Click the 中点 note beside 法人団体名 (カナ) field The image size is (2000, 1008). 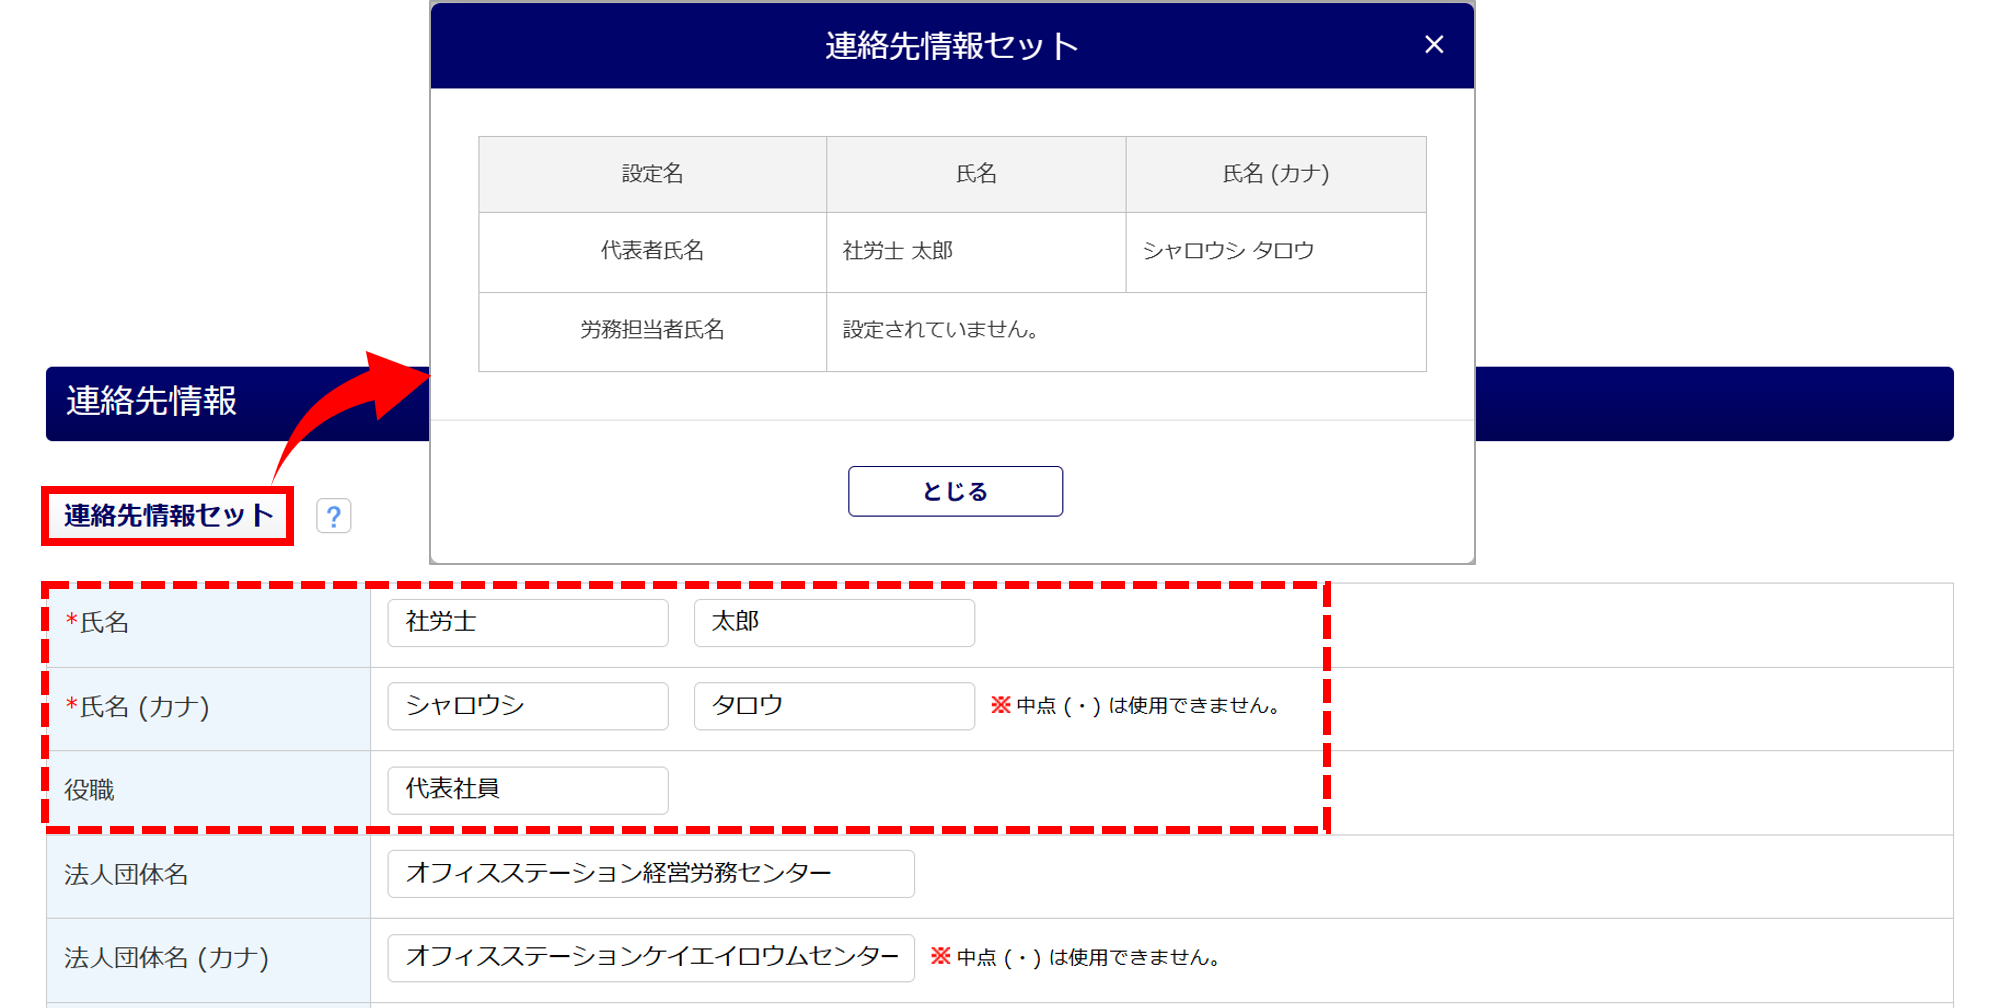(x=1076, y=958)
